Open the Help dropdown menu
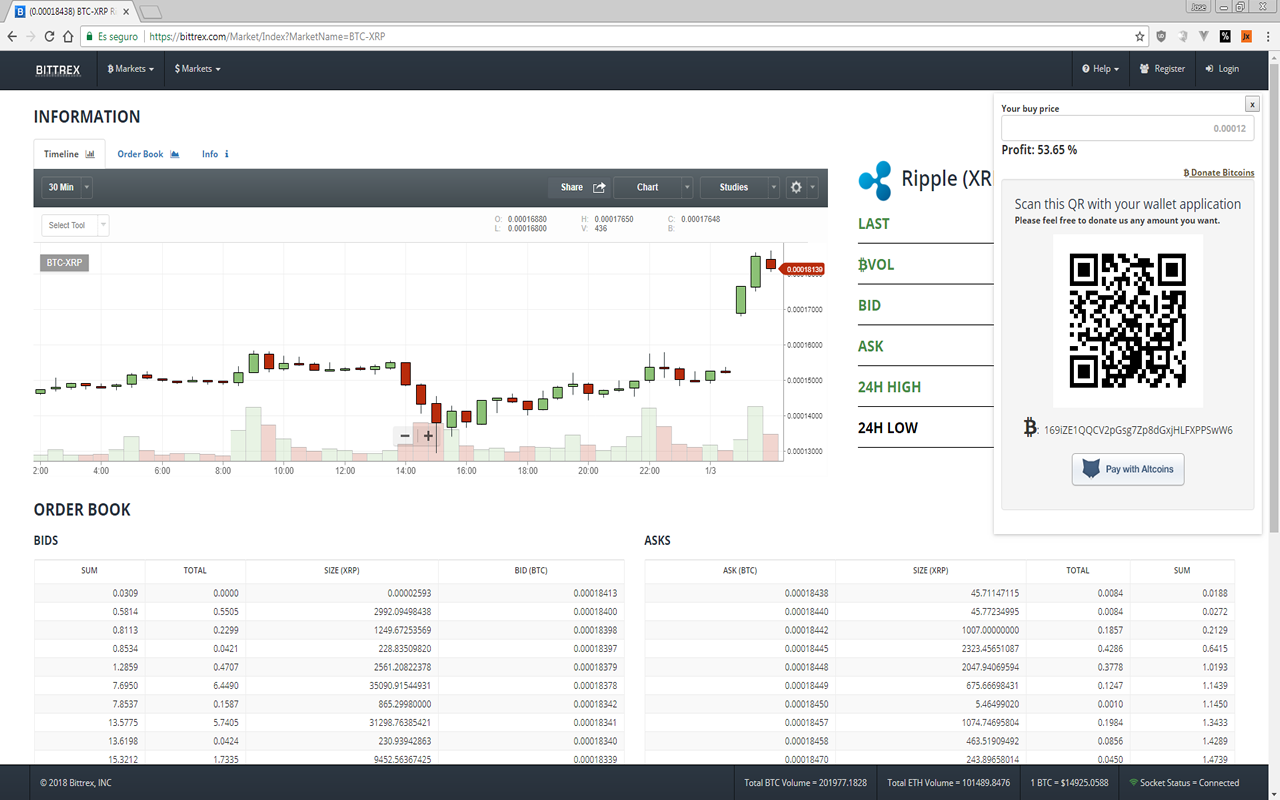1280x800 pixels. [1100, 69]
